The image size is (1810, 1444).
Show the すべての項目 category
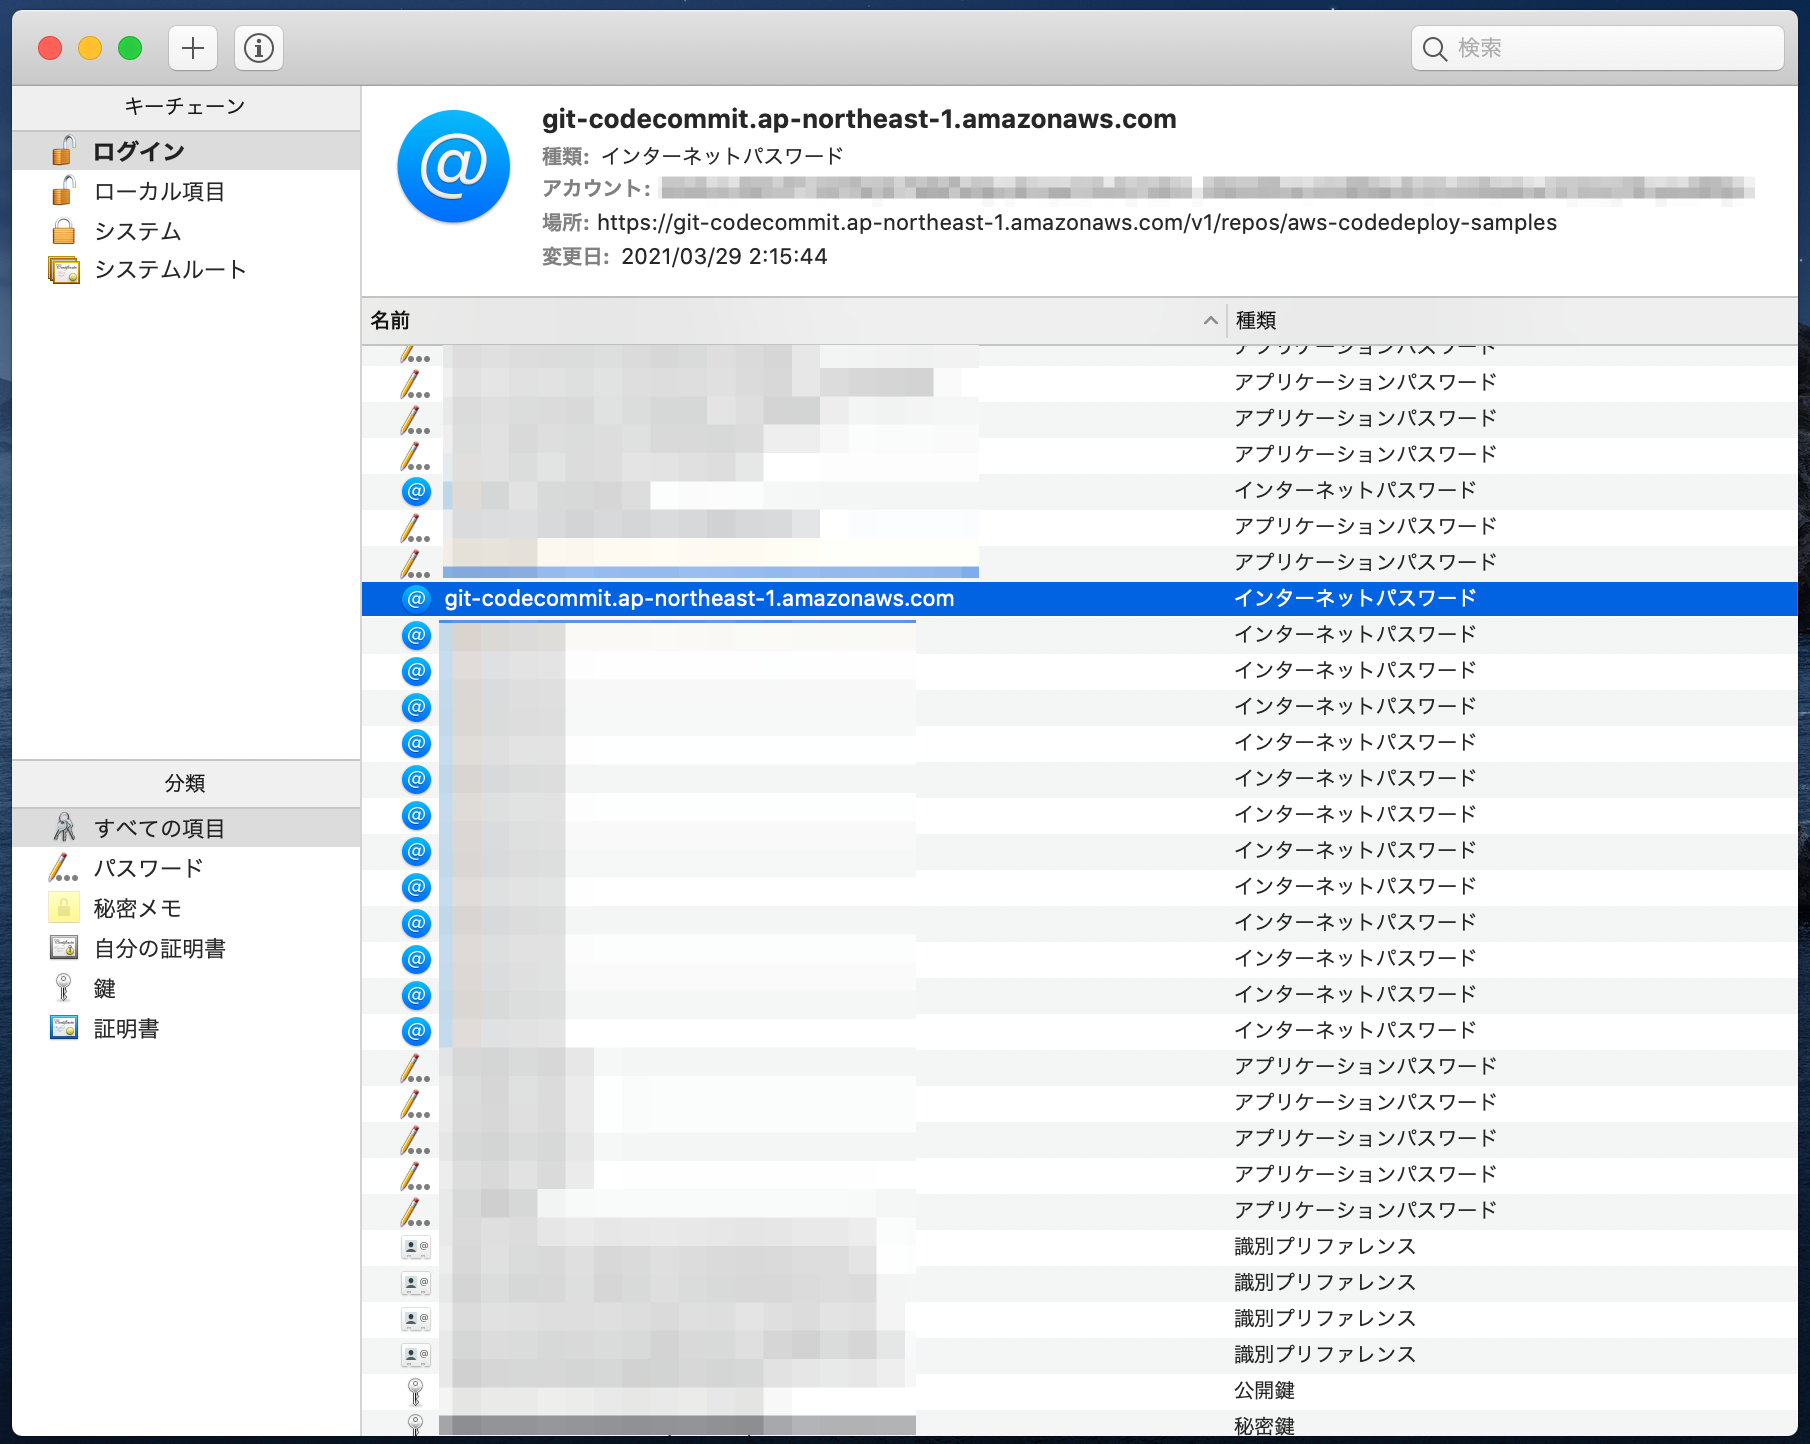[186, 828]
